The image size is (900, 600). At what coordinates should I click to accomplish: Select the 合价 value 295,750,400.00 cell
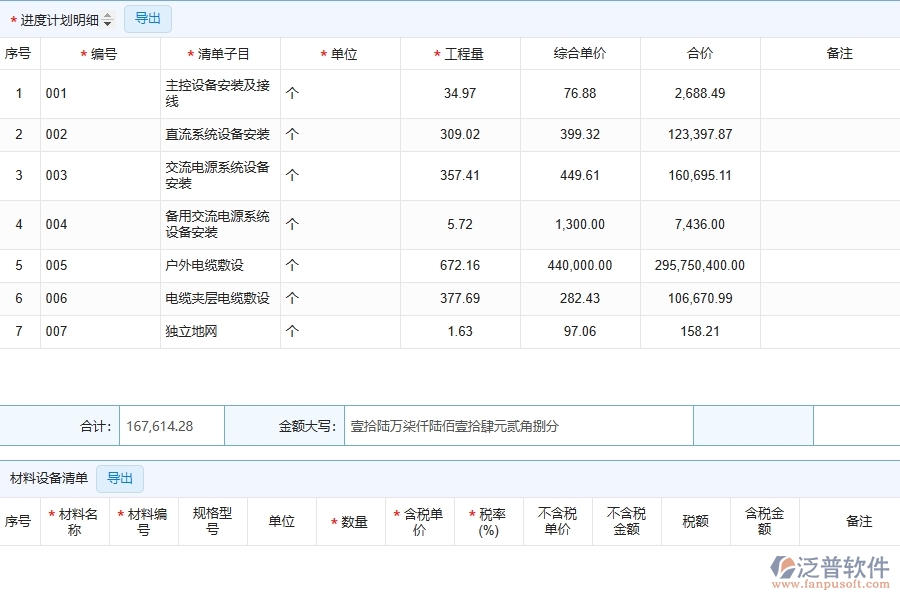coord(700,265)
